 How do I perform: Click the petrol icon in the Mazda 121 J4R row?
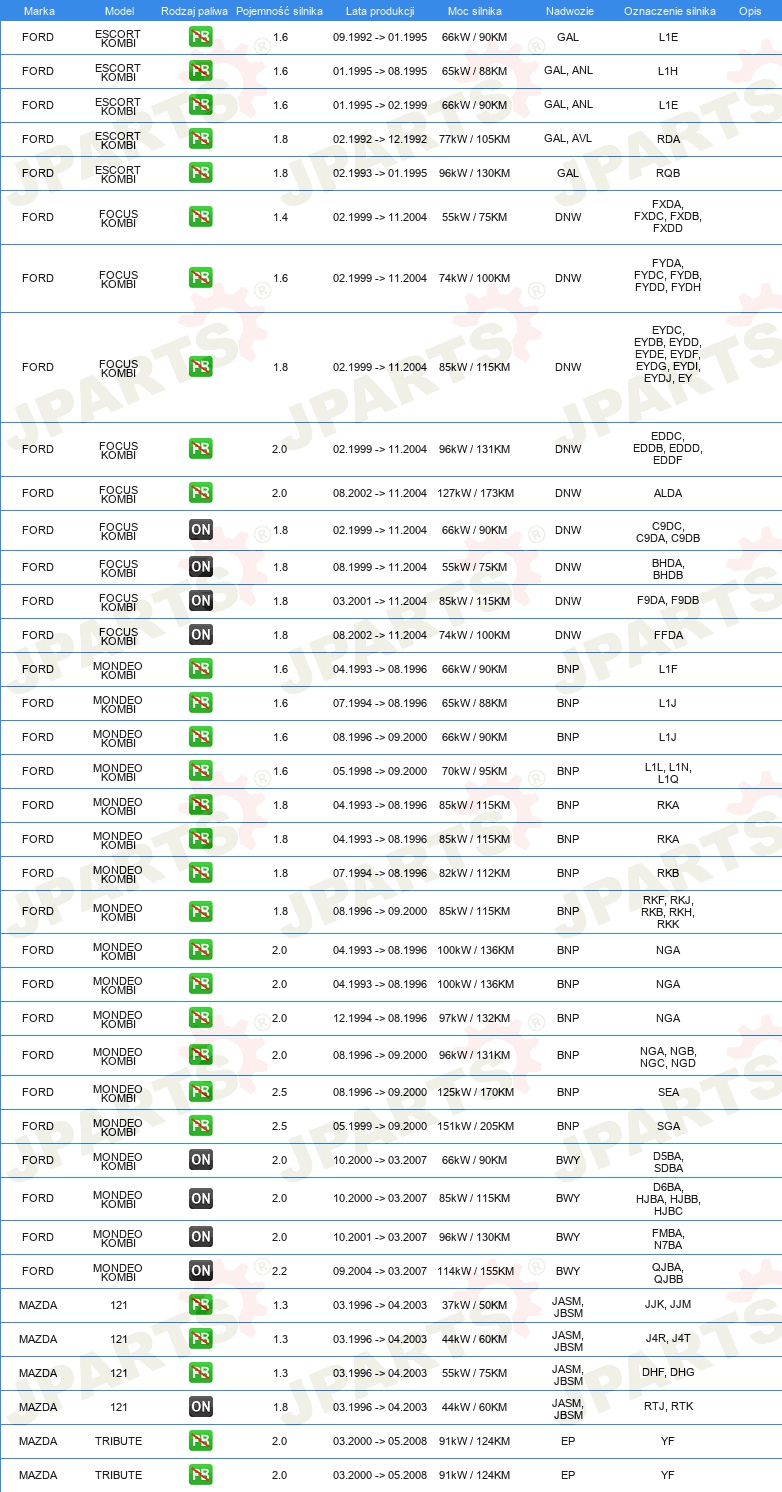pyautogui.click(x=201, y=1339)
